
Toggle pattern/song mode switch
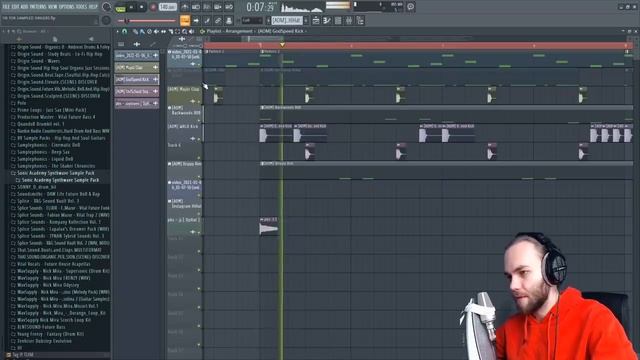coord(120,7)
